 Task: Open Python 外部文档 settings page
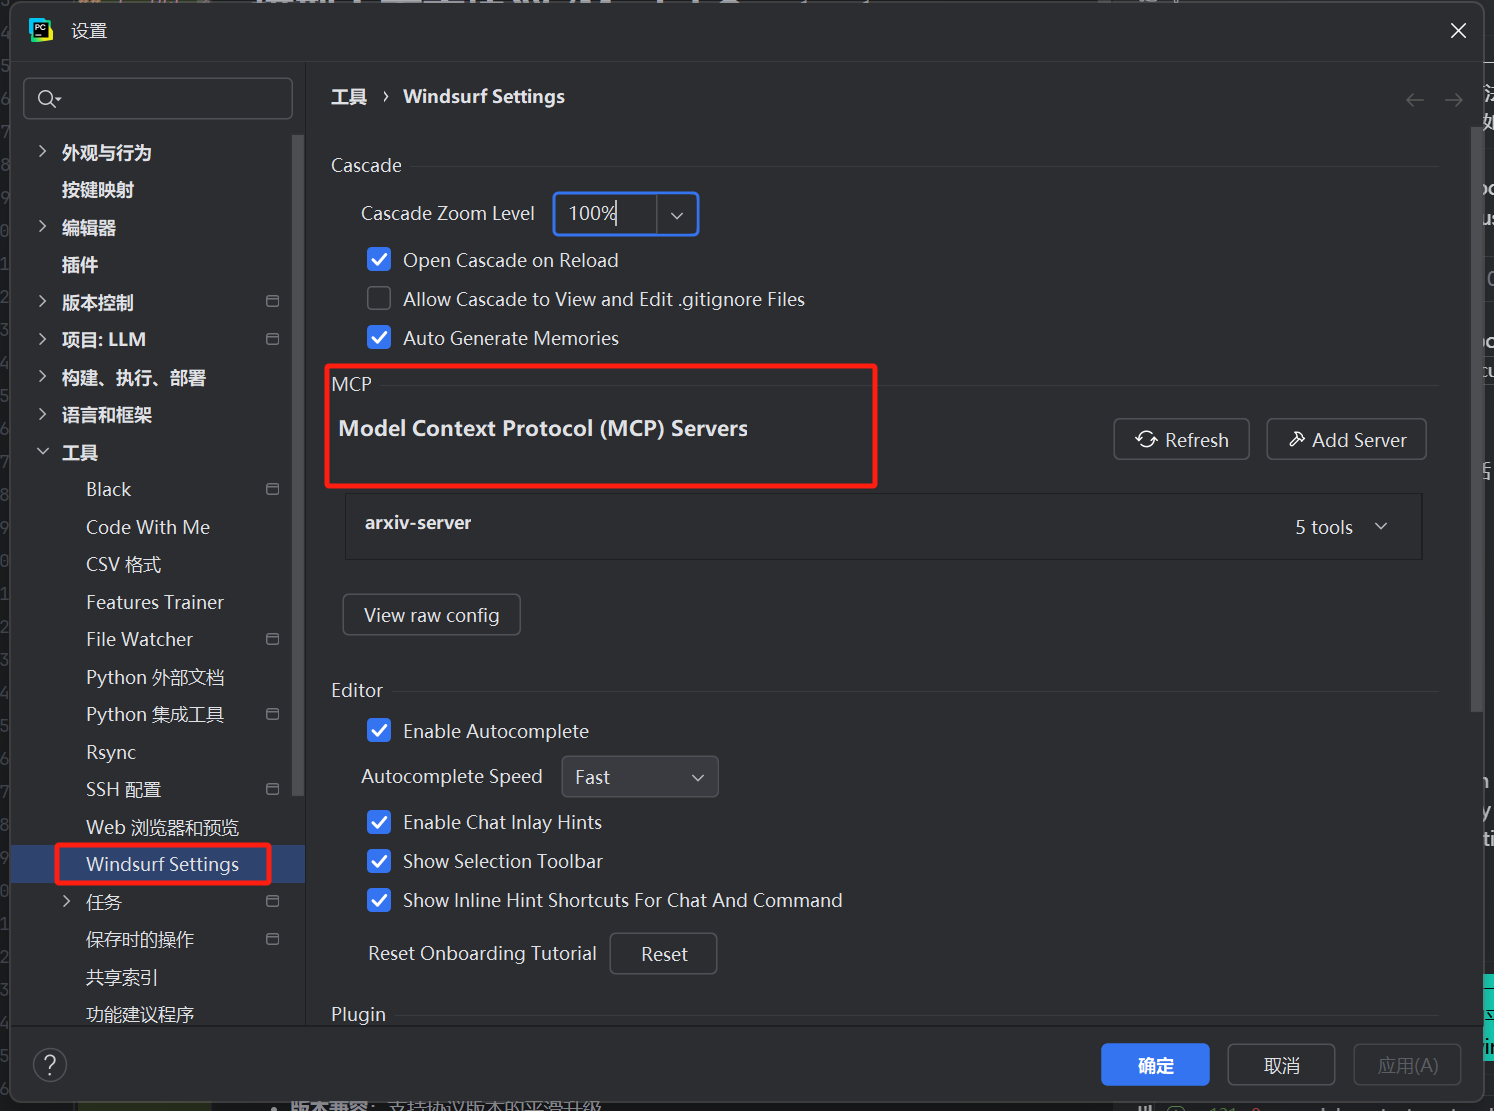click(155, 677)
